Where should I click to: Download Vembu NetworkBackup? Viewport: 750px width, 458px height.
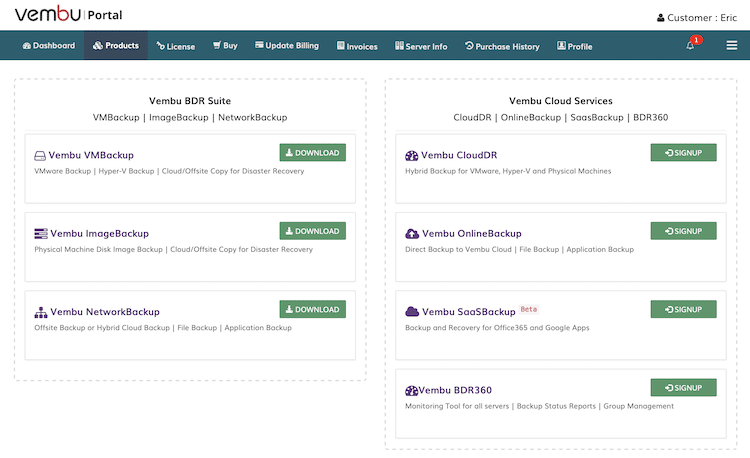pyautogui.click(x=312, y=309)
